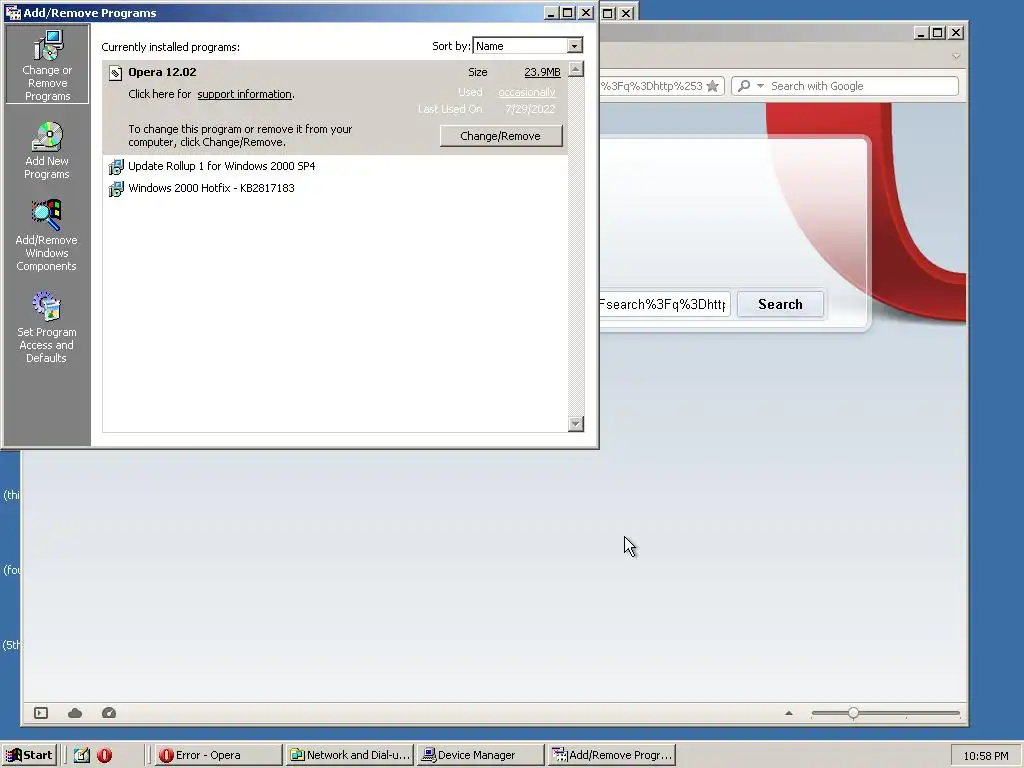This screenshot has width=1024, height=768.
Task: Click Opera Turbo speedometer icon
Action: [x=109, y=712]
